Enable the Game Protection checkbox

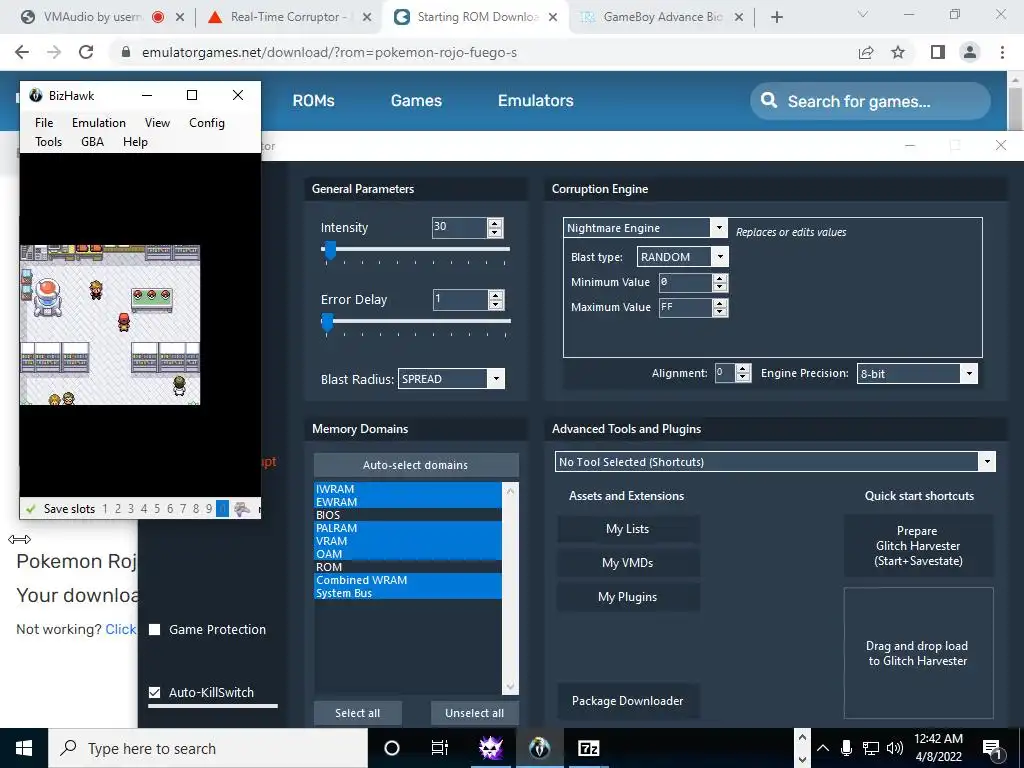point(155,630)
